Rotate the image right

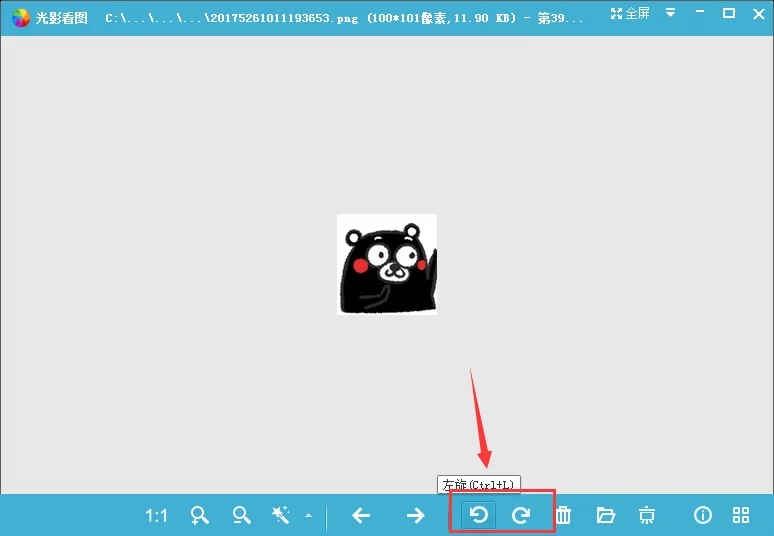520,515
